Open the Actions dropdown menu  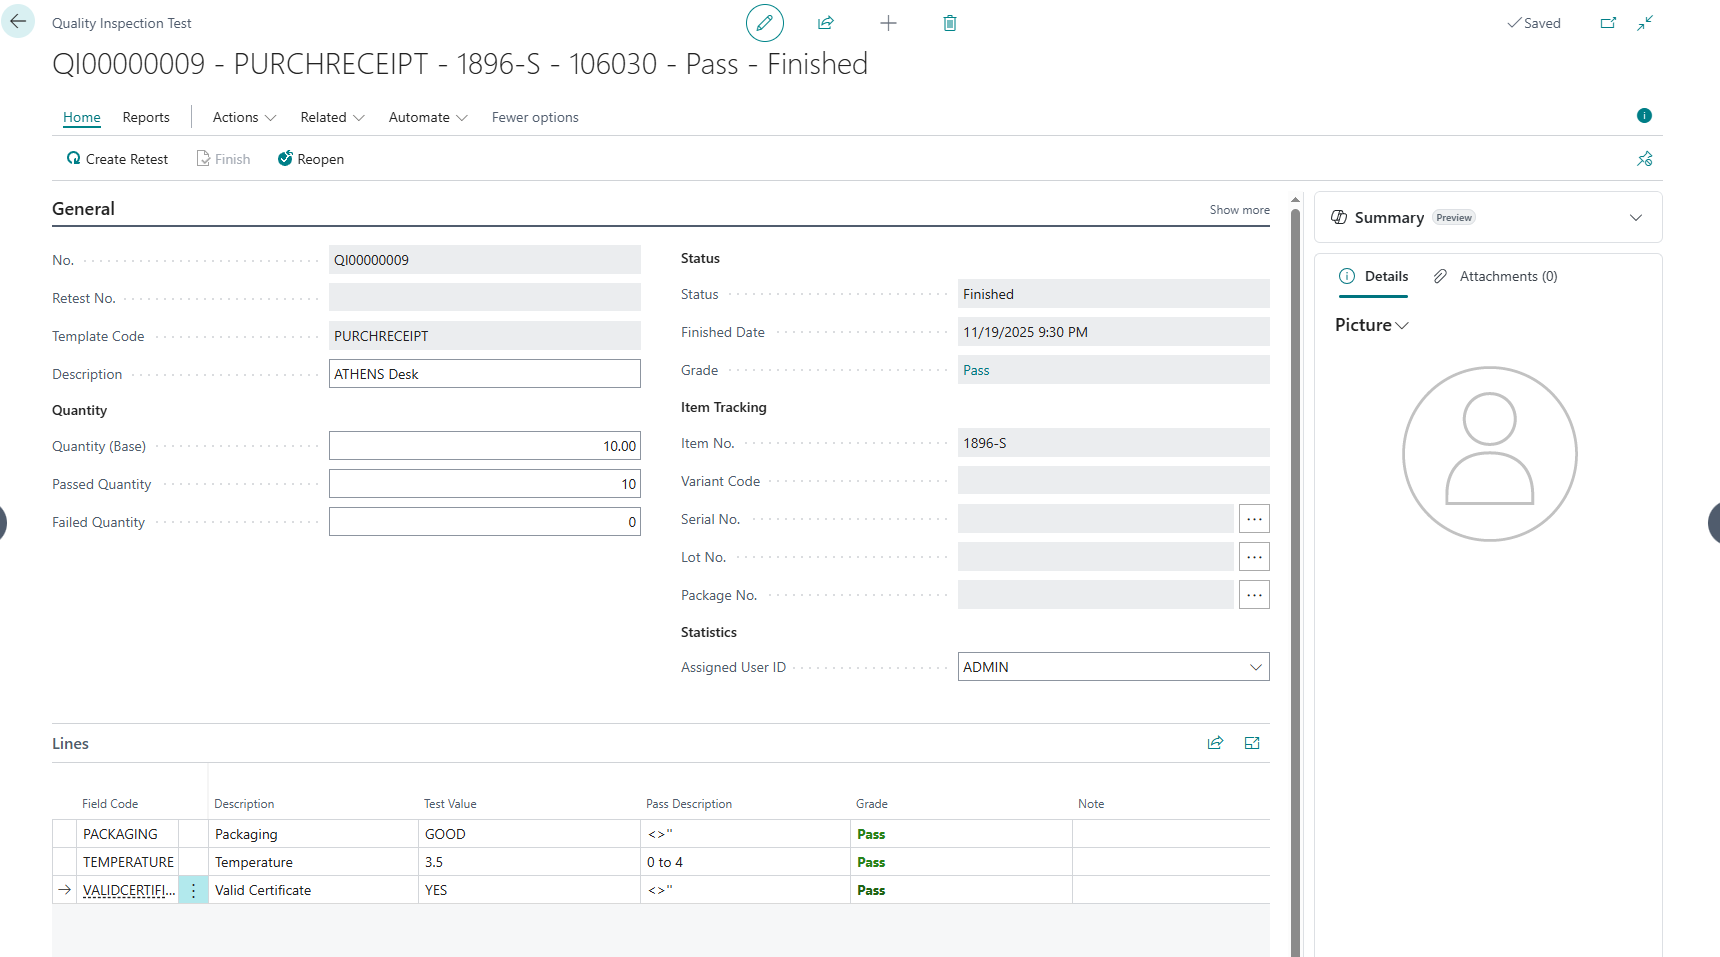tap(244, 117)
